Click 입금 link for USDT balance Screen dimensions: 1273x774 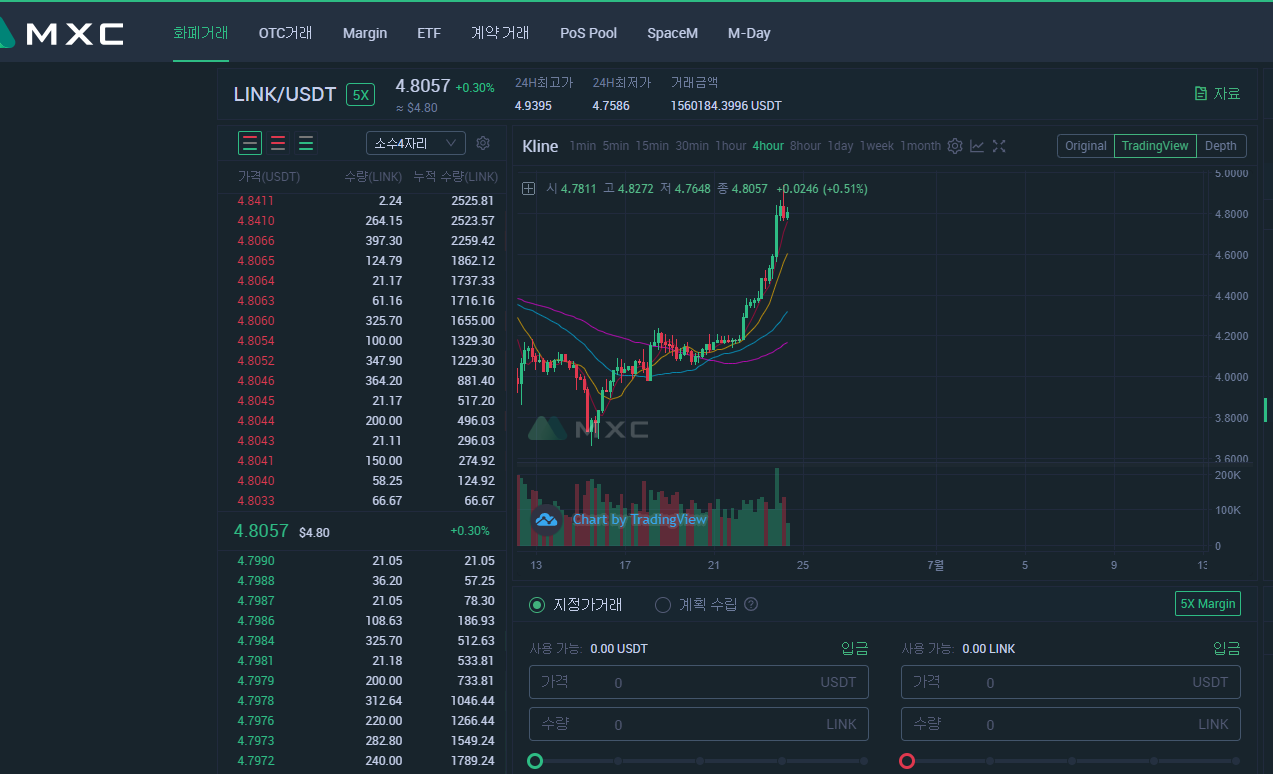click(x=855, y=648)
